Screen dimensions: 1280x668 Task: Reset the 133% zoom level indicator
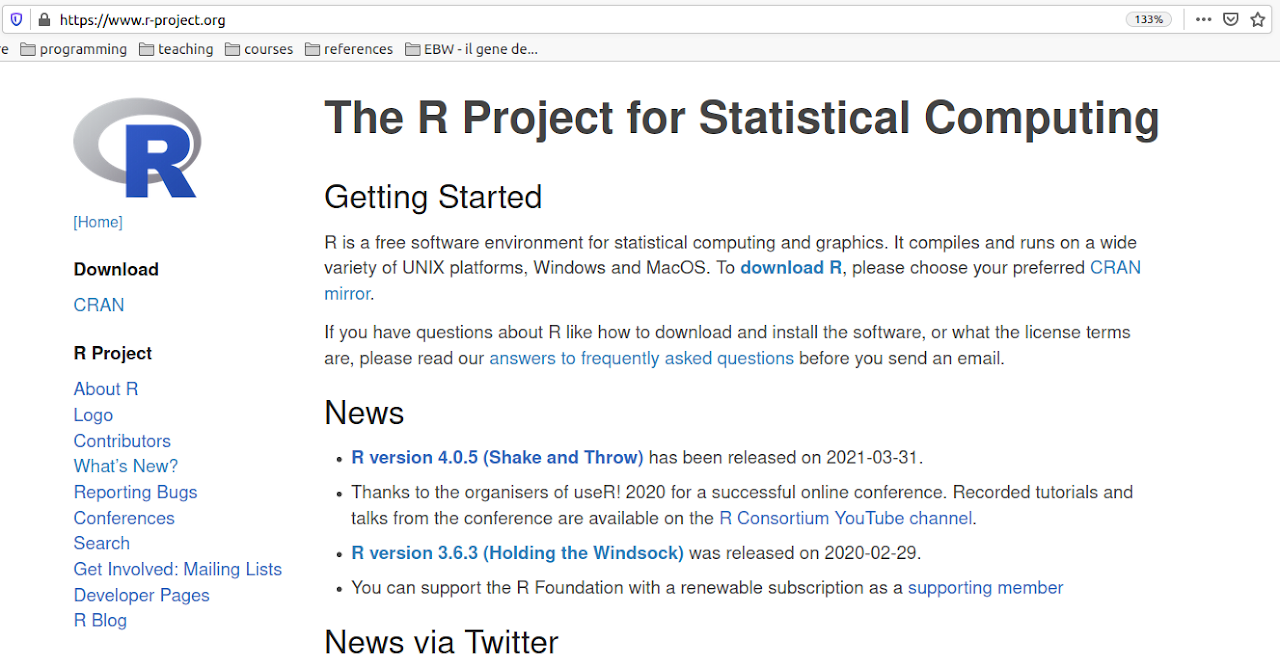coord(1148,18)
